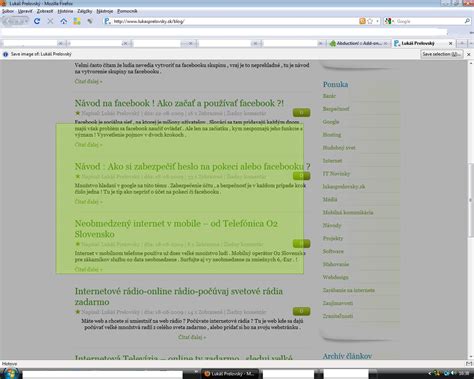Open the Software category link
This screenshot has height=379, width=474.
[x=333, y=251]
